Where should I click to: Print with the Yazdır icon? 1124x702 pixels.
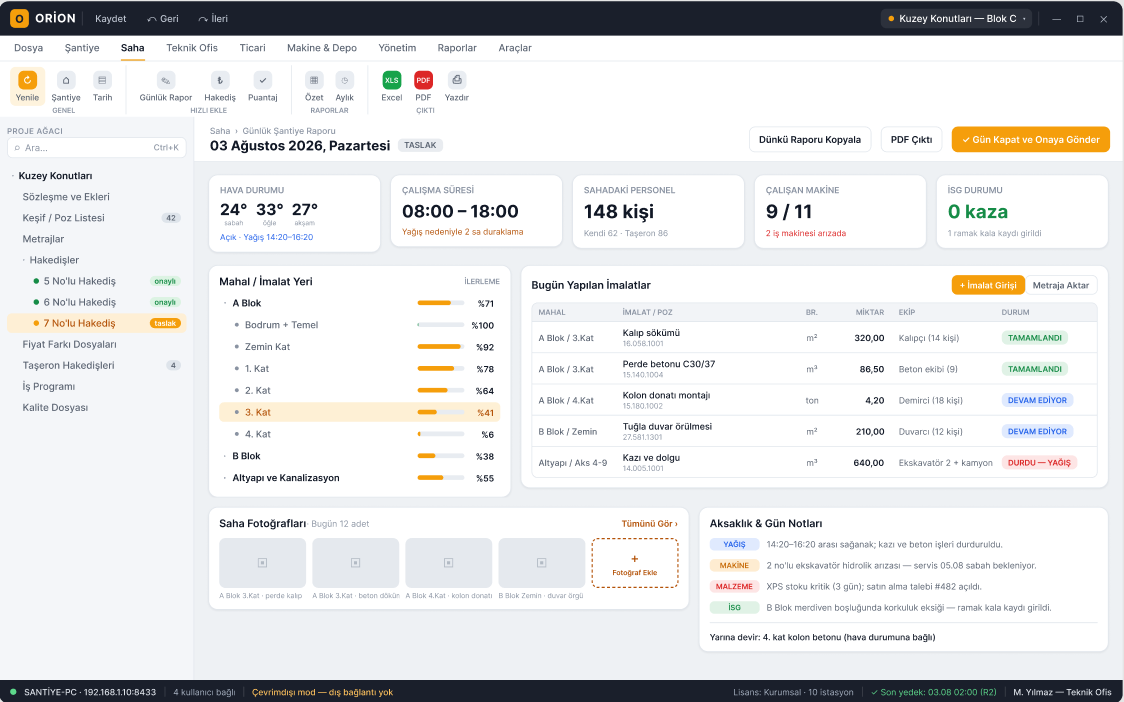(457, 80)
